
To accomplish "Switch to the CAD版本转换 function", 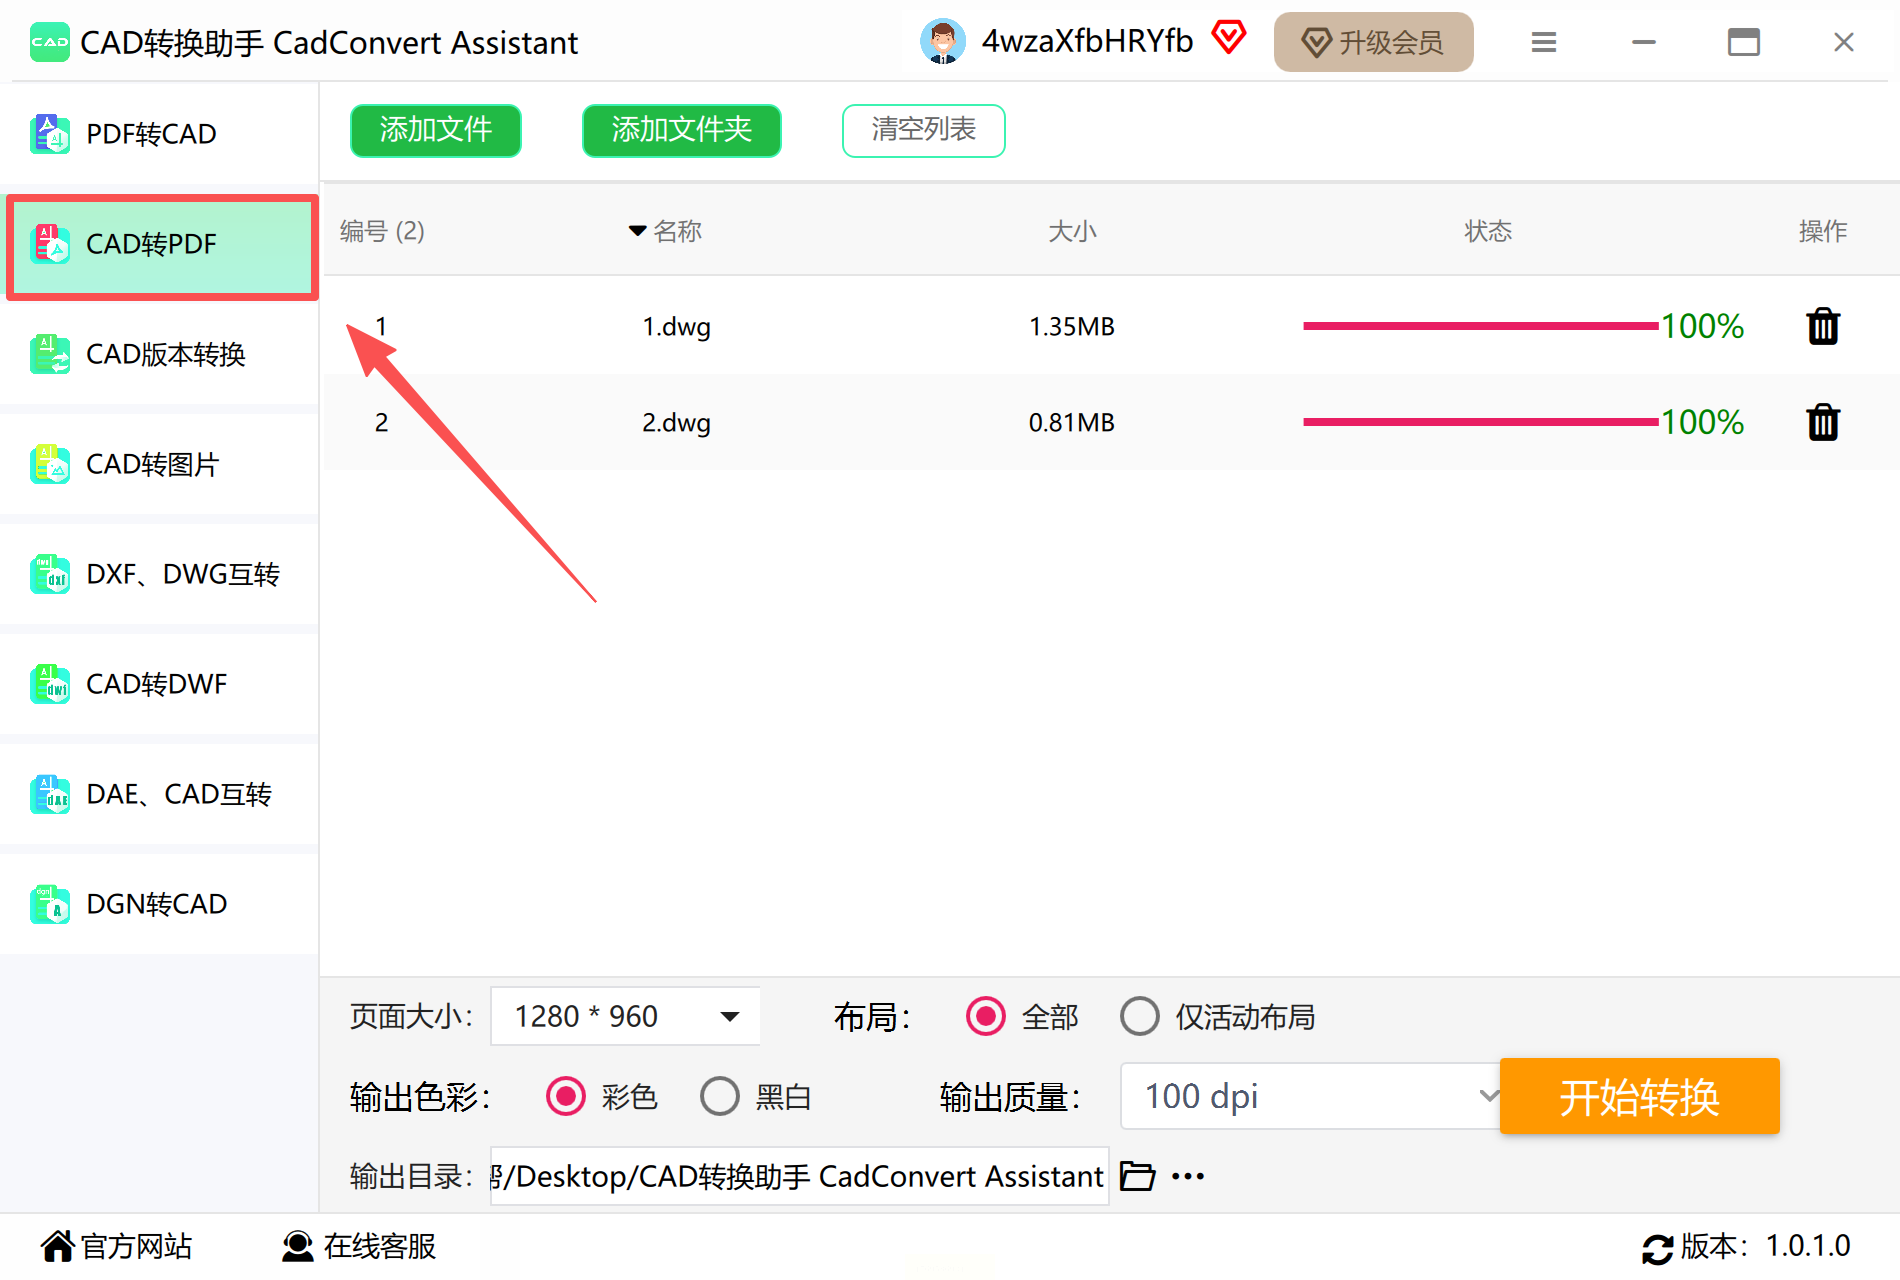I will tap(160, 354).
